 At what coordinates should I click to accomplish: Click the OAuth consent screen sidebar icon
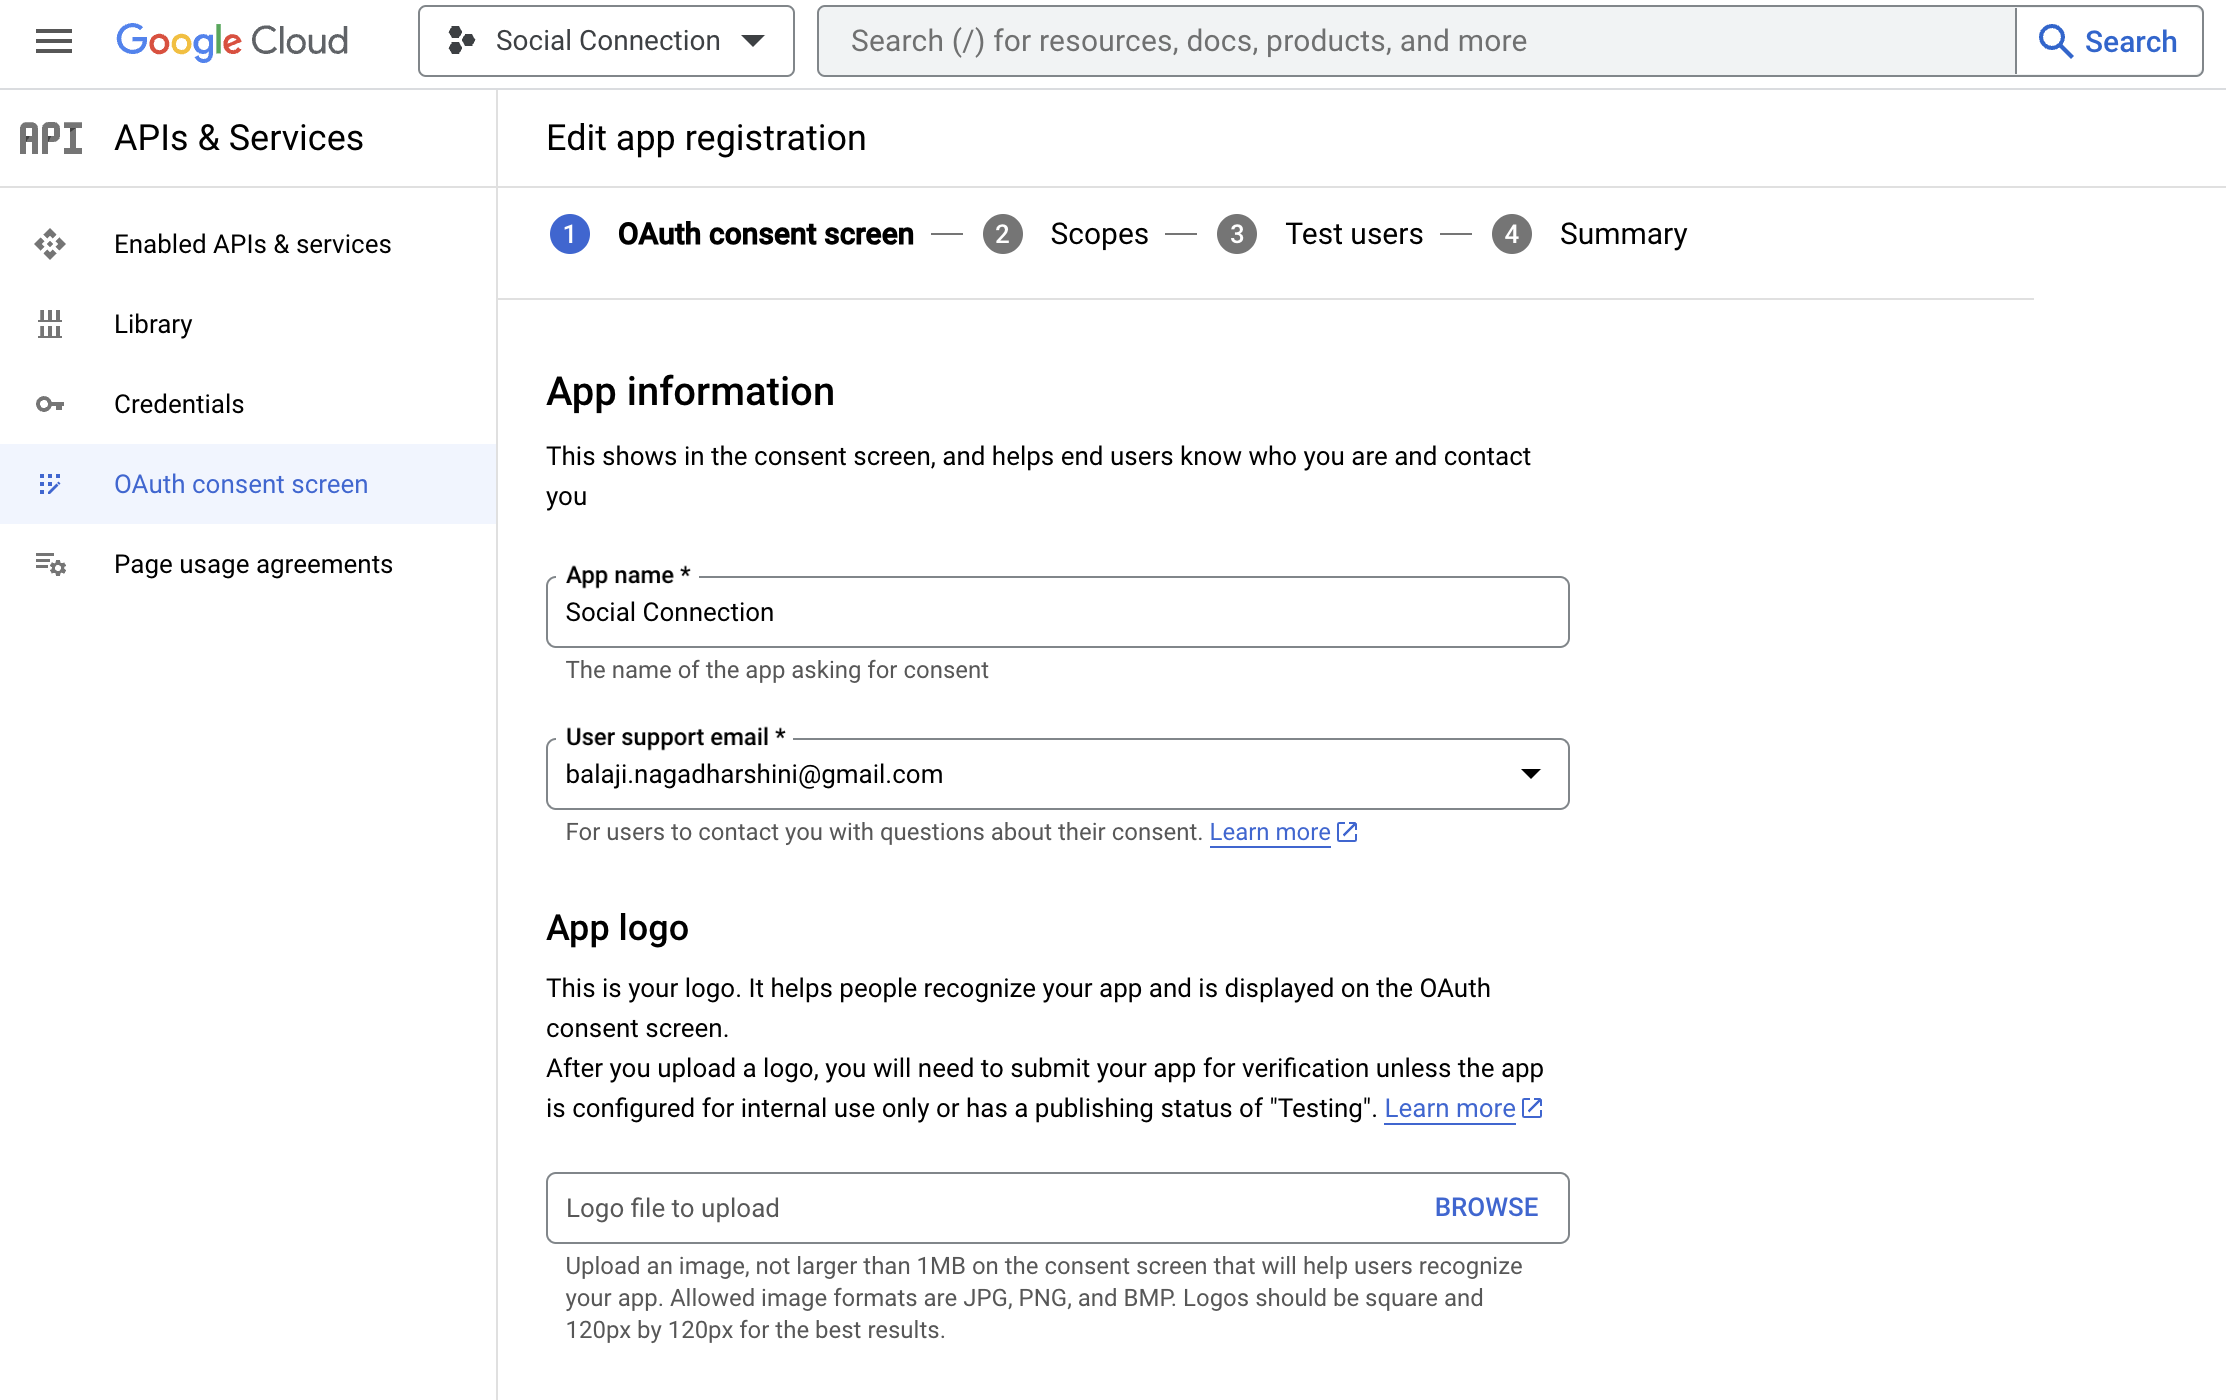click(50, 484)
